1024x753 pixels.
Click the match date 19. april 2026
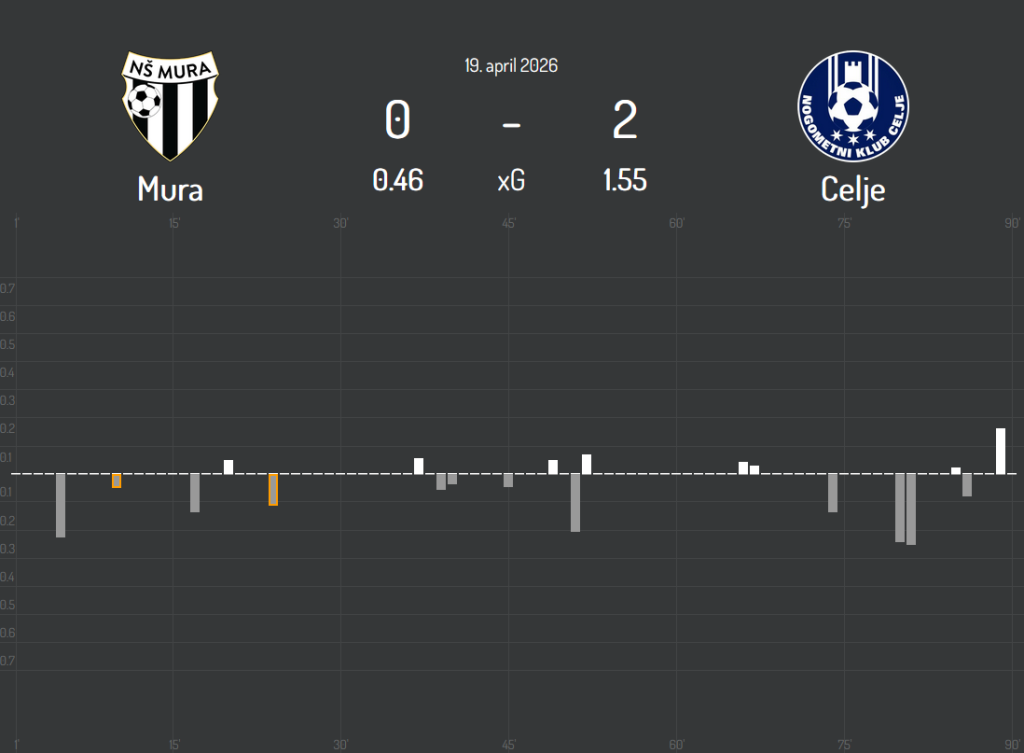point(511,66)
